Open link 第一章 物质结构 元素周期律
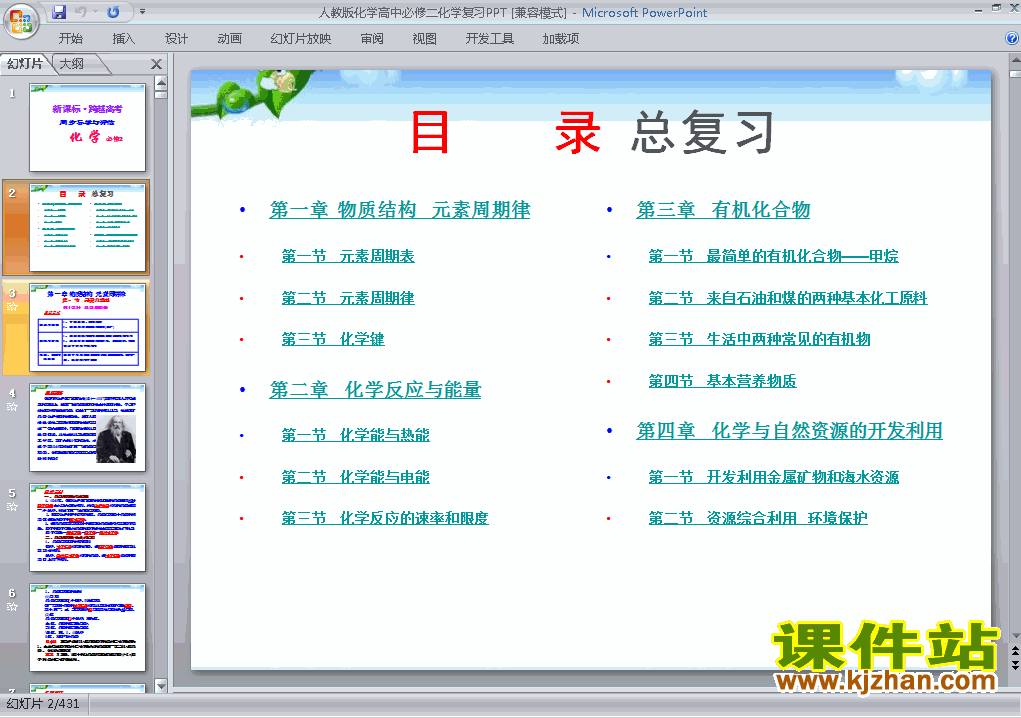This screenshot has height=718, width=1021. point(400,210)
